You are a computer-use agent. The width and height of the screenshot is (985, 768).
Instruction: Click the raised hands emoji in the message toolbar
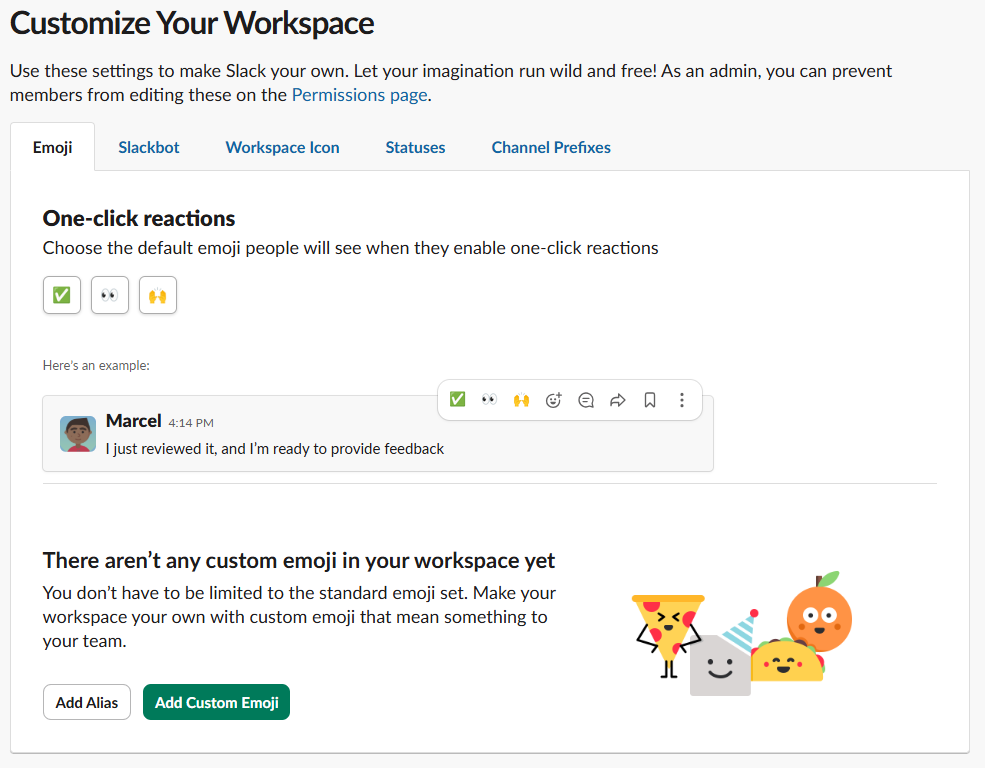[x=521, y=400]
